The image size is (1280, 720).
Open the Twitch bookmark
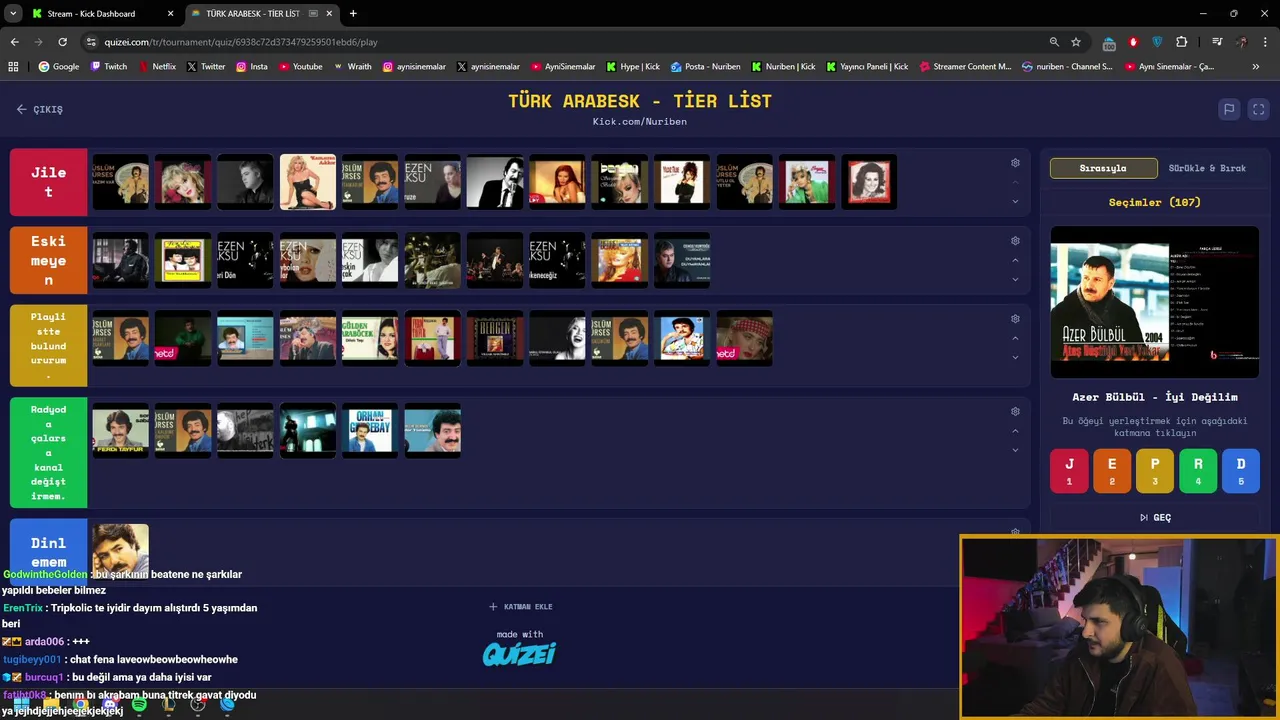click(x=109, y=67)
